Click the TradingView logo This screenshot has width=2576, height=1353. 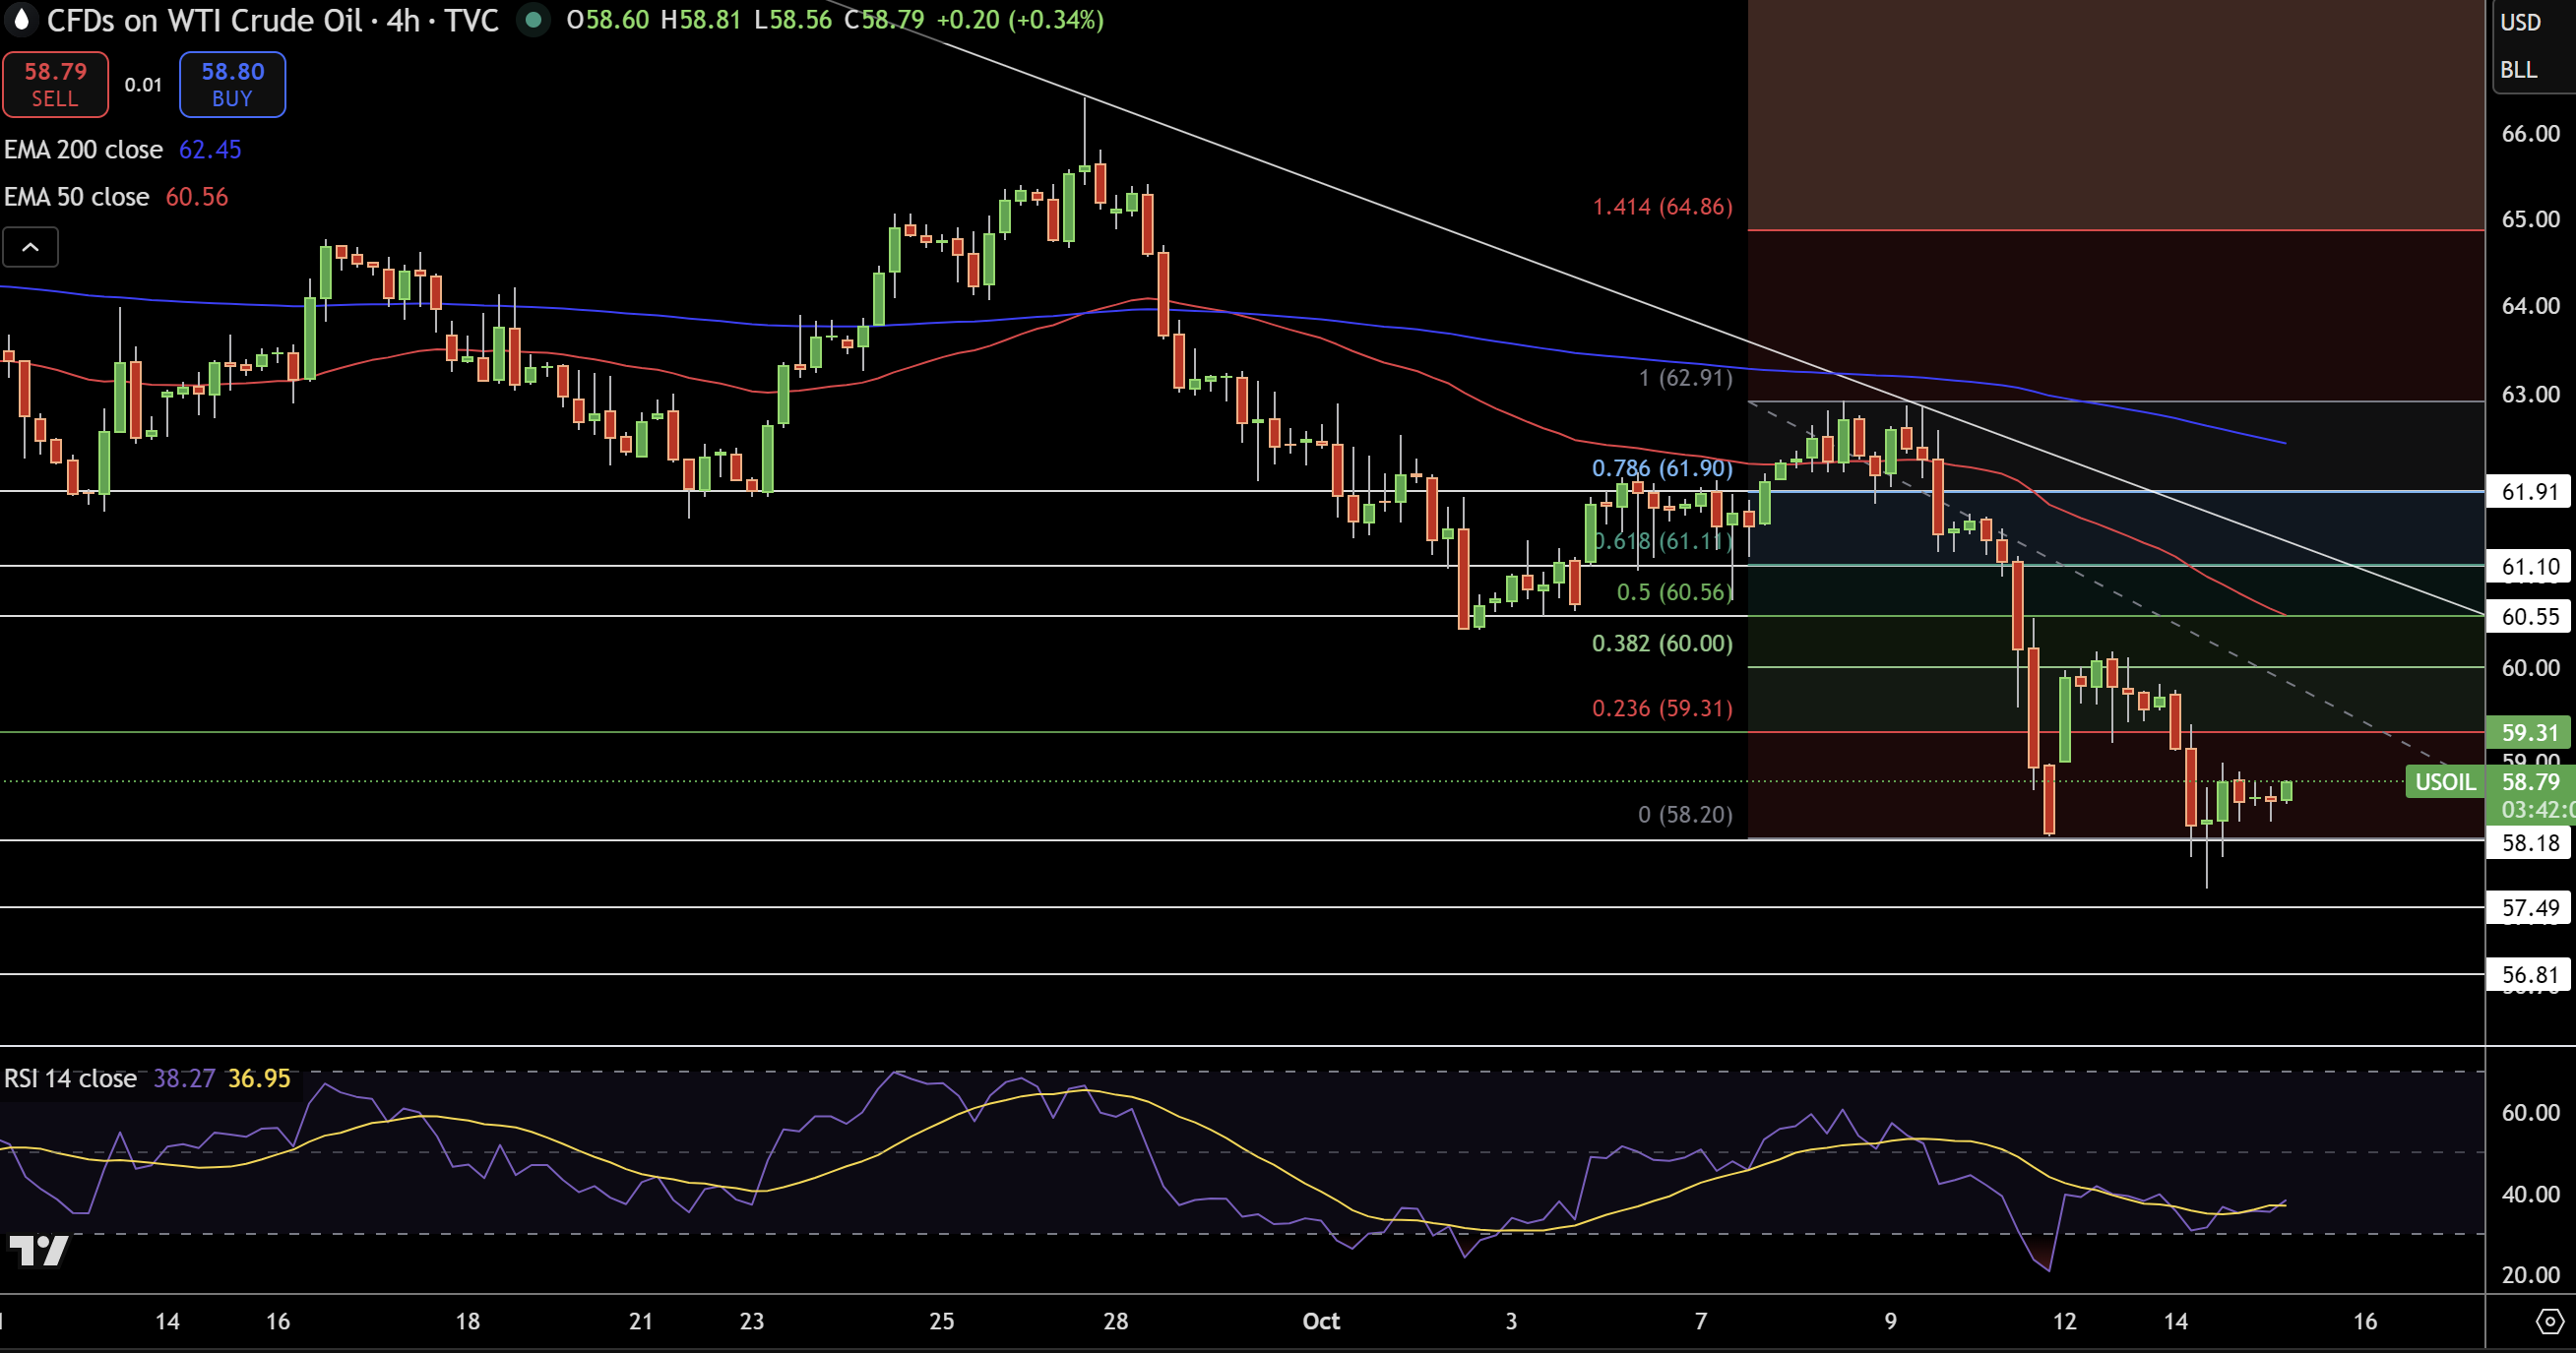coord(38,1250)
